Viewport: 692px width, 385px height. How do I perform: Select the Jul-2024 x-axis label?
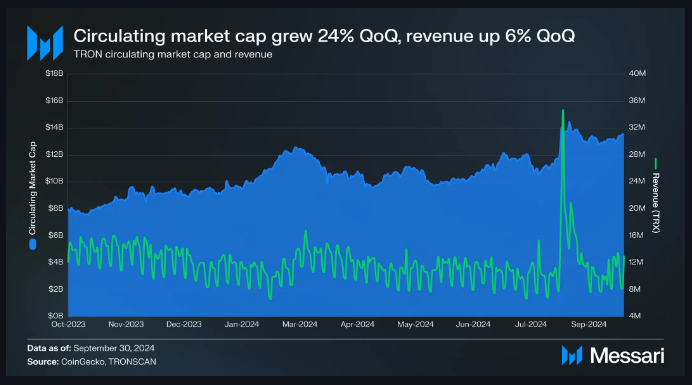[x=531, y=324]
